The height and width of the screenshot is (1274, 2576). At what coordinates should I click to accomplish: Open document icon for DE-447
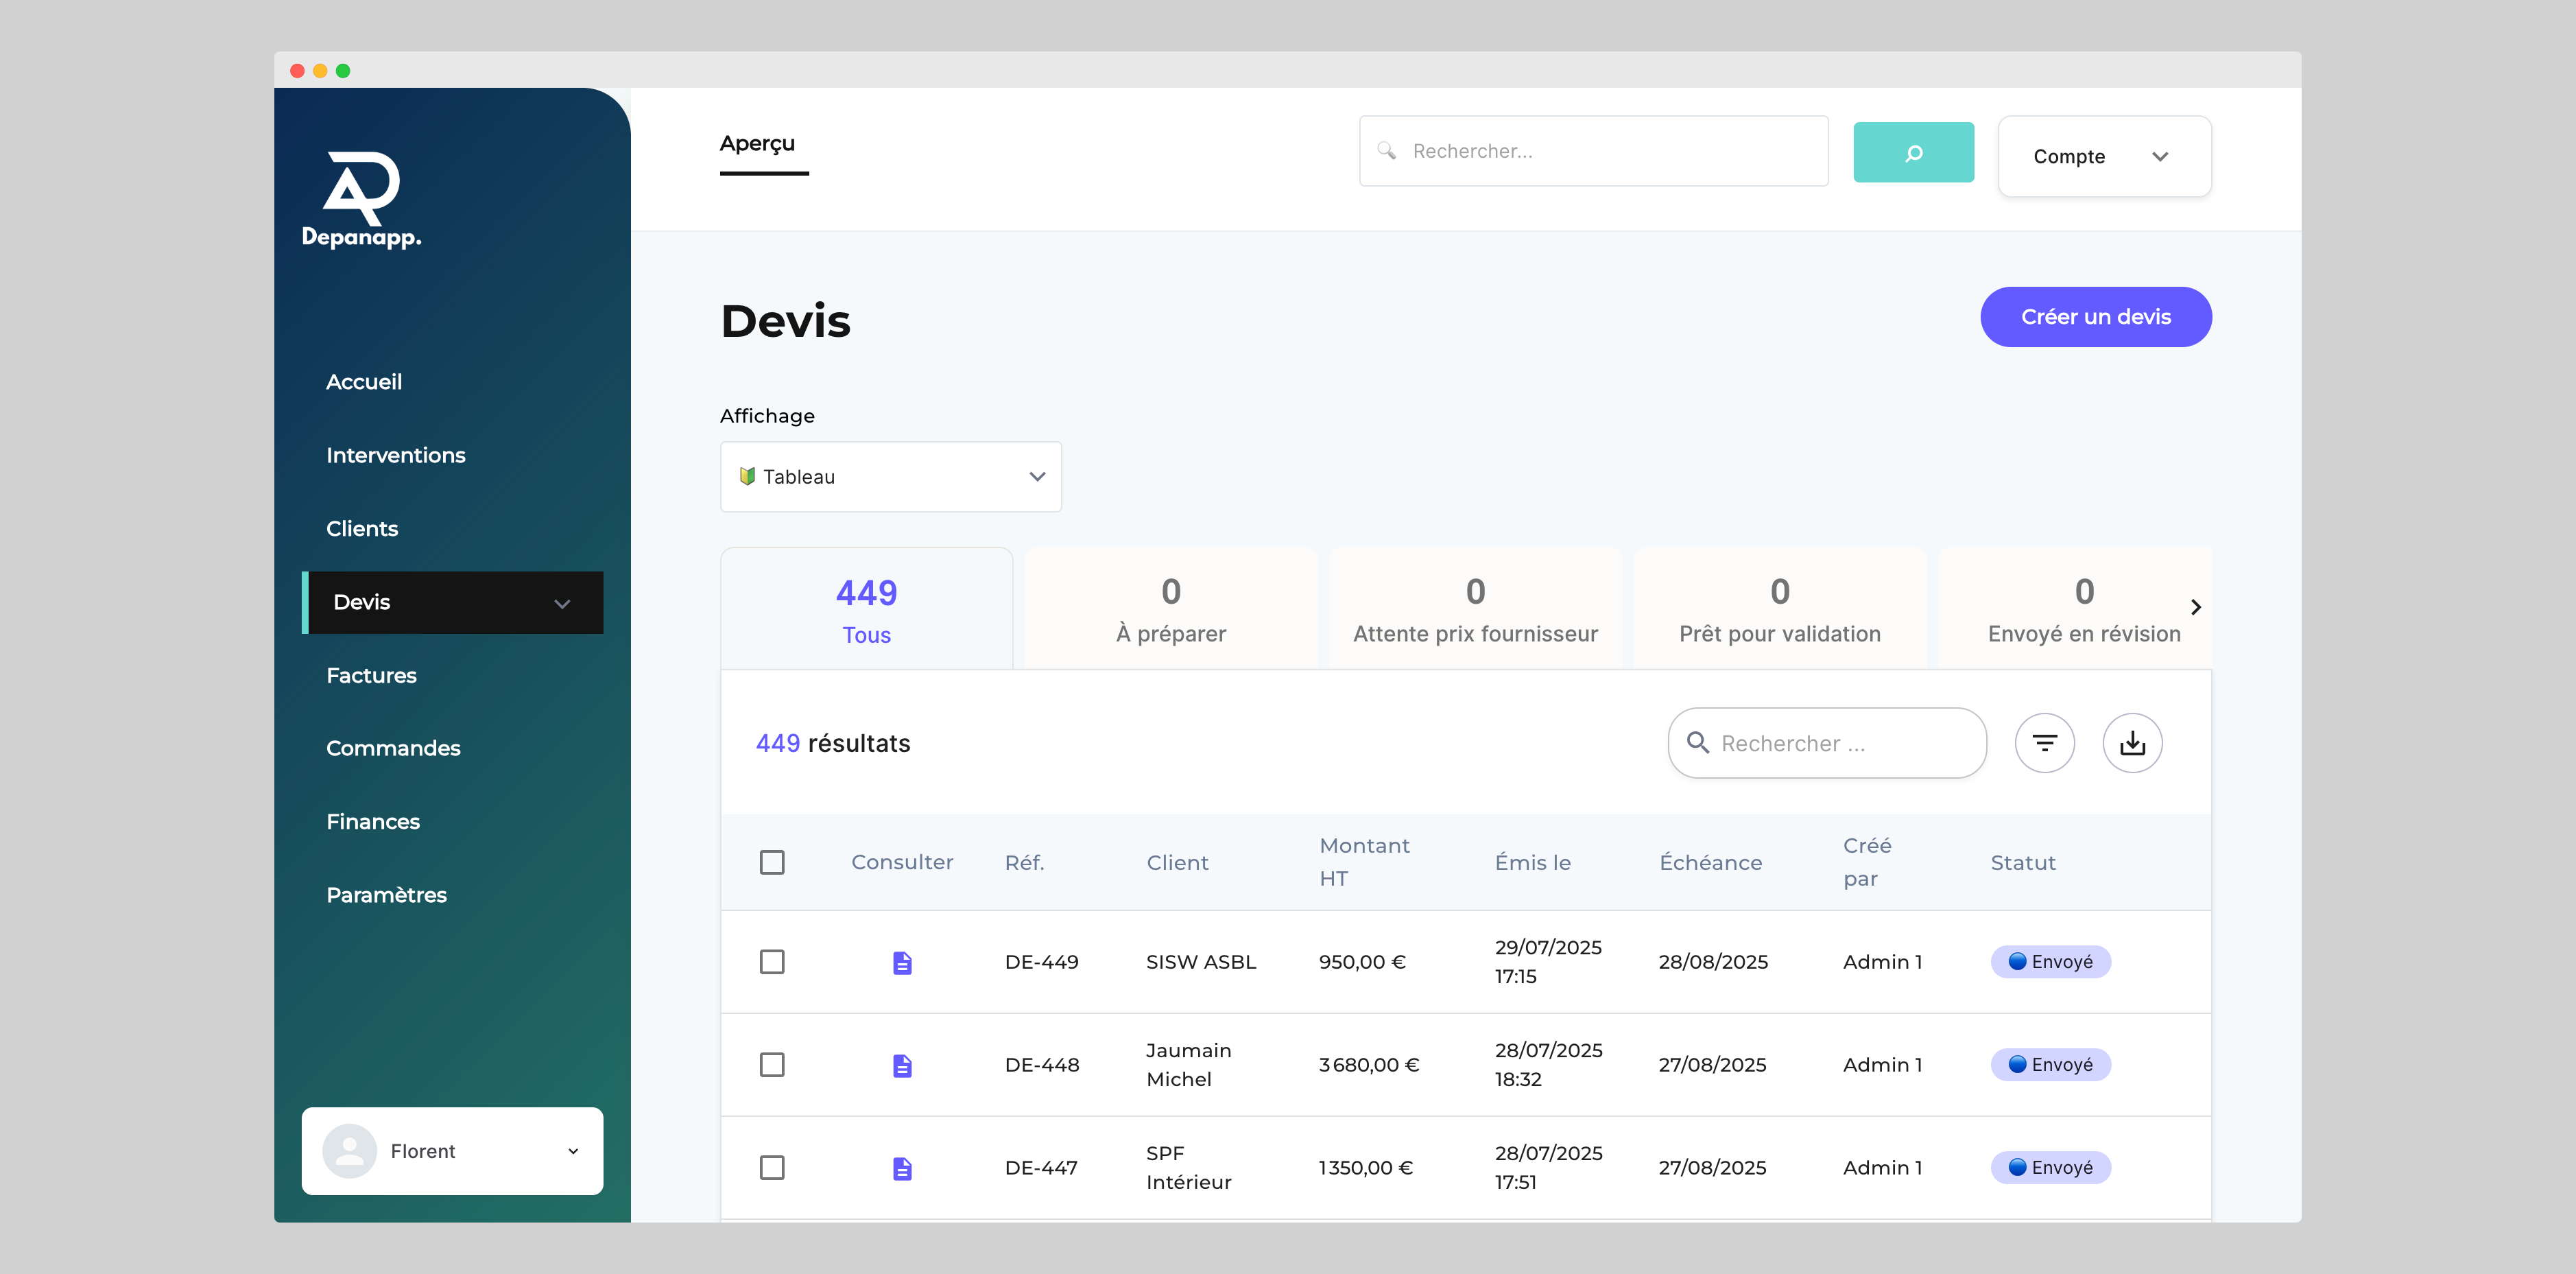tap(902, 1168)
